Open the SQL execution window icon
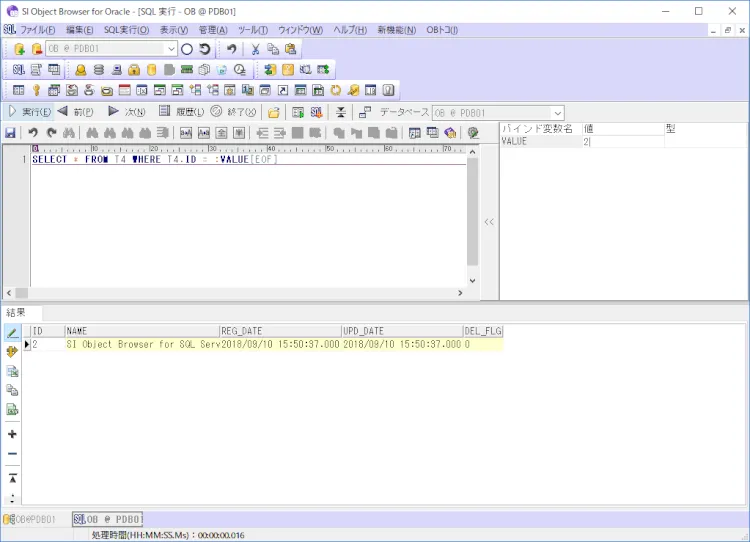 [x=19, y=70]
